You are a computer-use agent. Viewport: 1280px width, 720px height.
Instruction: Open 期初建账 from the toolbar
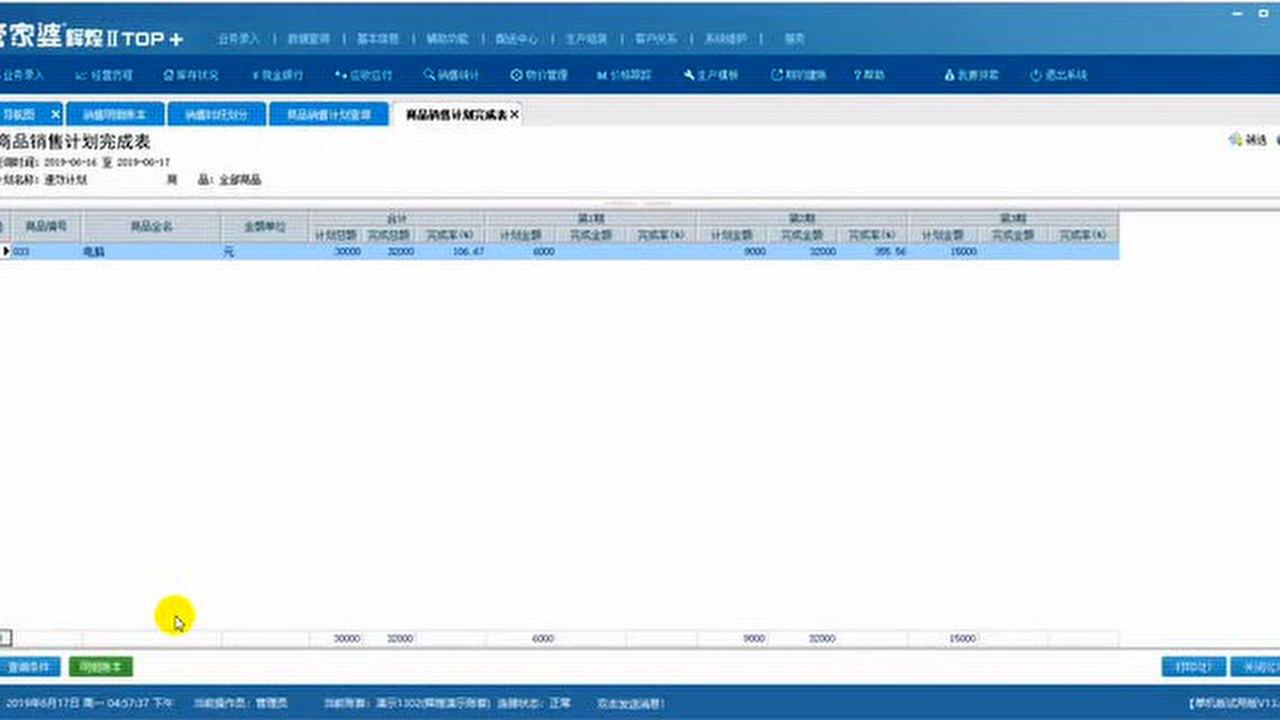799,75
